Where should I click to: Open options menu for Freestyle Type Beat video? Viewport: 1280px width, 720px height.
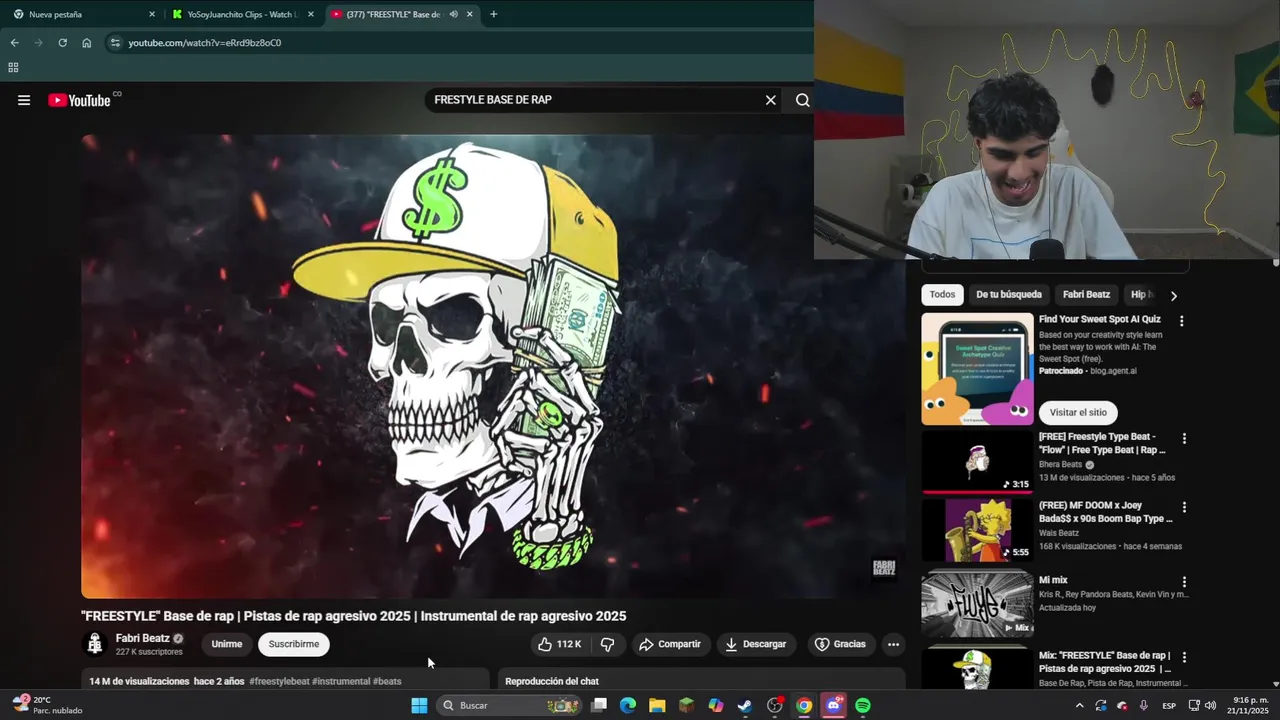[1184, 438]
